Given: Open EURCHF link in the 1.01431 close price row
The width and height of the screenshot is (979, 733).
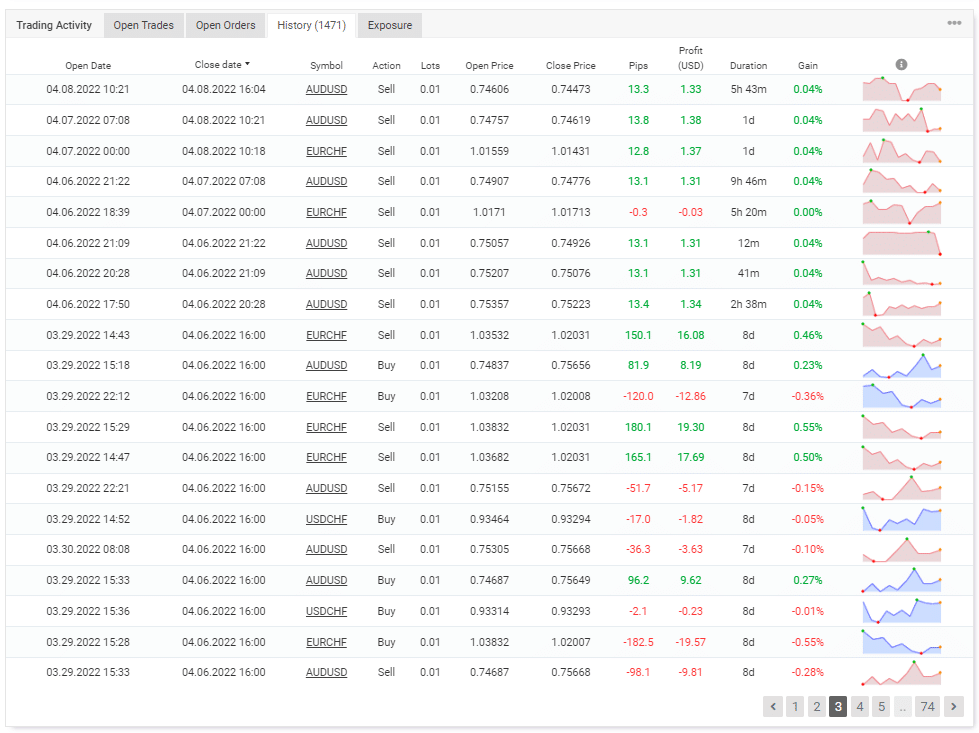Looking at the screenshot, I should pyautogui.click(x=327, y=151).
